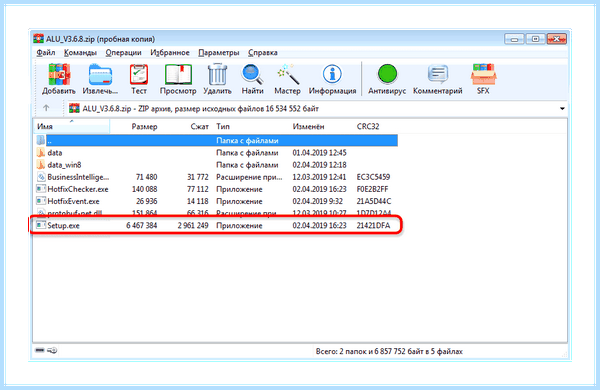Click the size value '6 467 384'
600x390 pixels.
[142, 225]
